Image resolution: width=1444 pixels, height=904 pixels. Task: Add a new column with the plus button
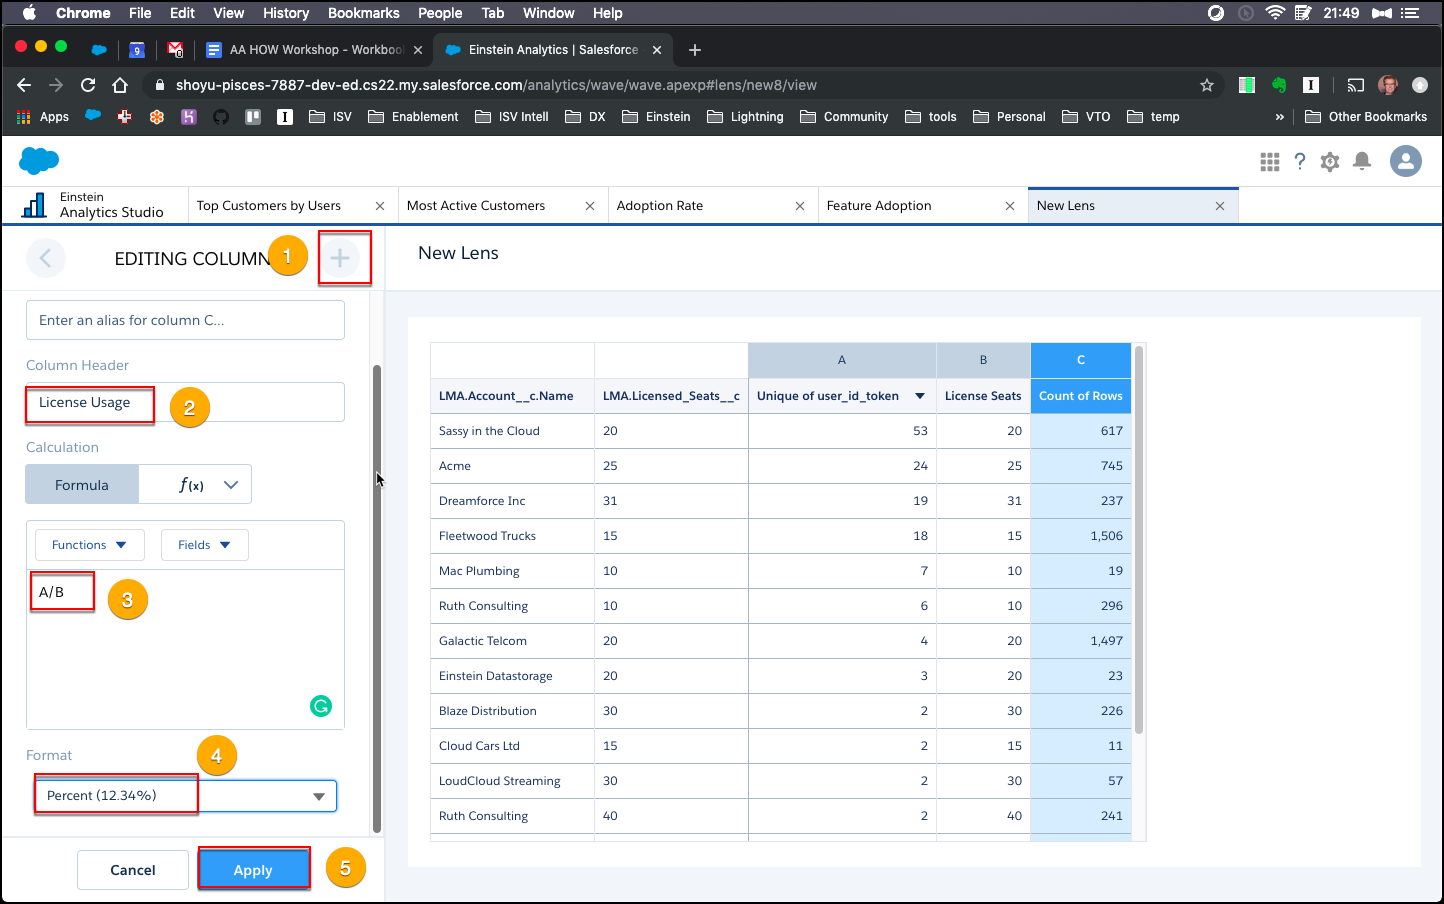coord(340,258)
